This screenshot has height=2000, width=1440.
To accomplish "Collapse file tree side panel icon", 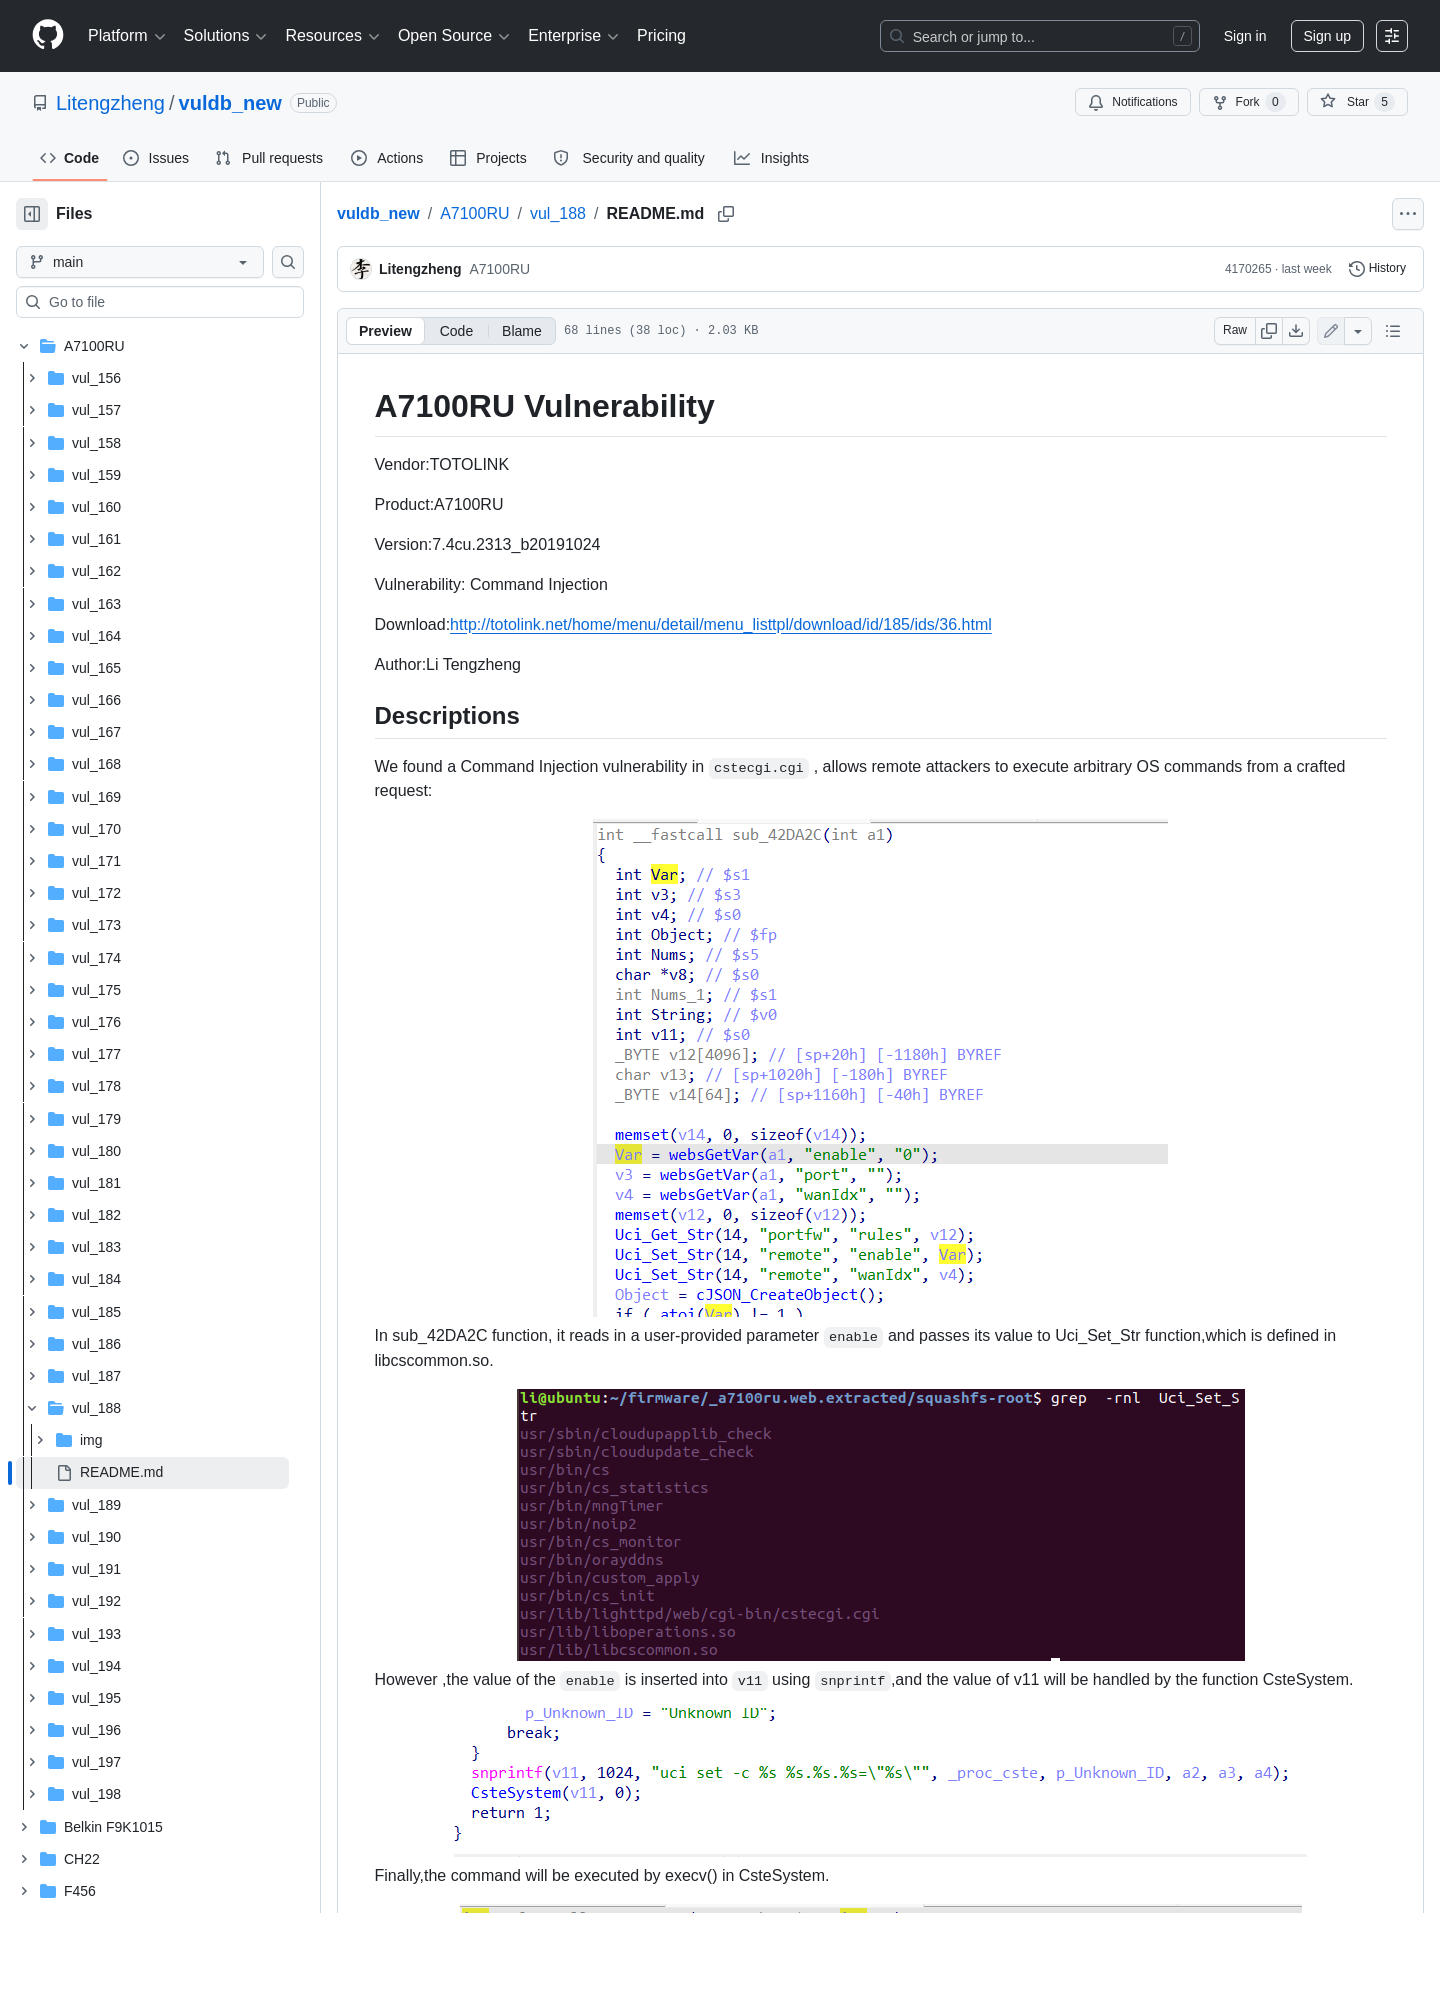I will (32, 214).
